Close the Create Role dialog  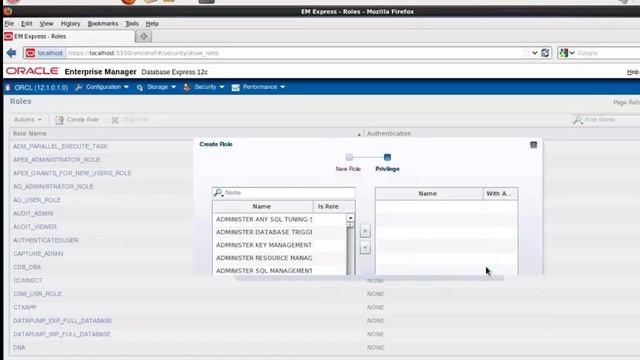coord(533,145)
